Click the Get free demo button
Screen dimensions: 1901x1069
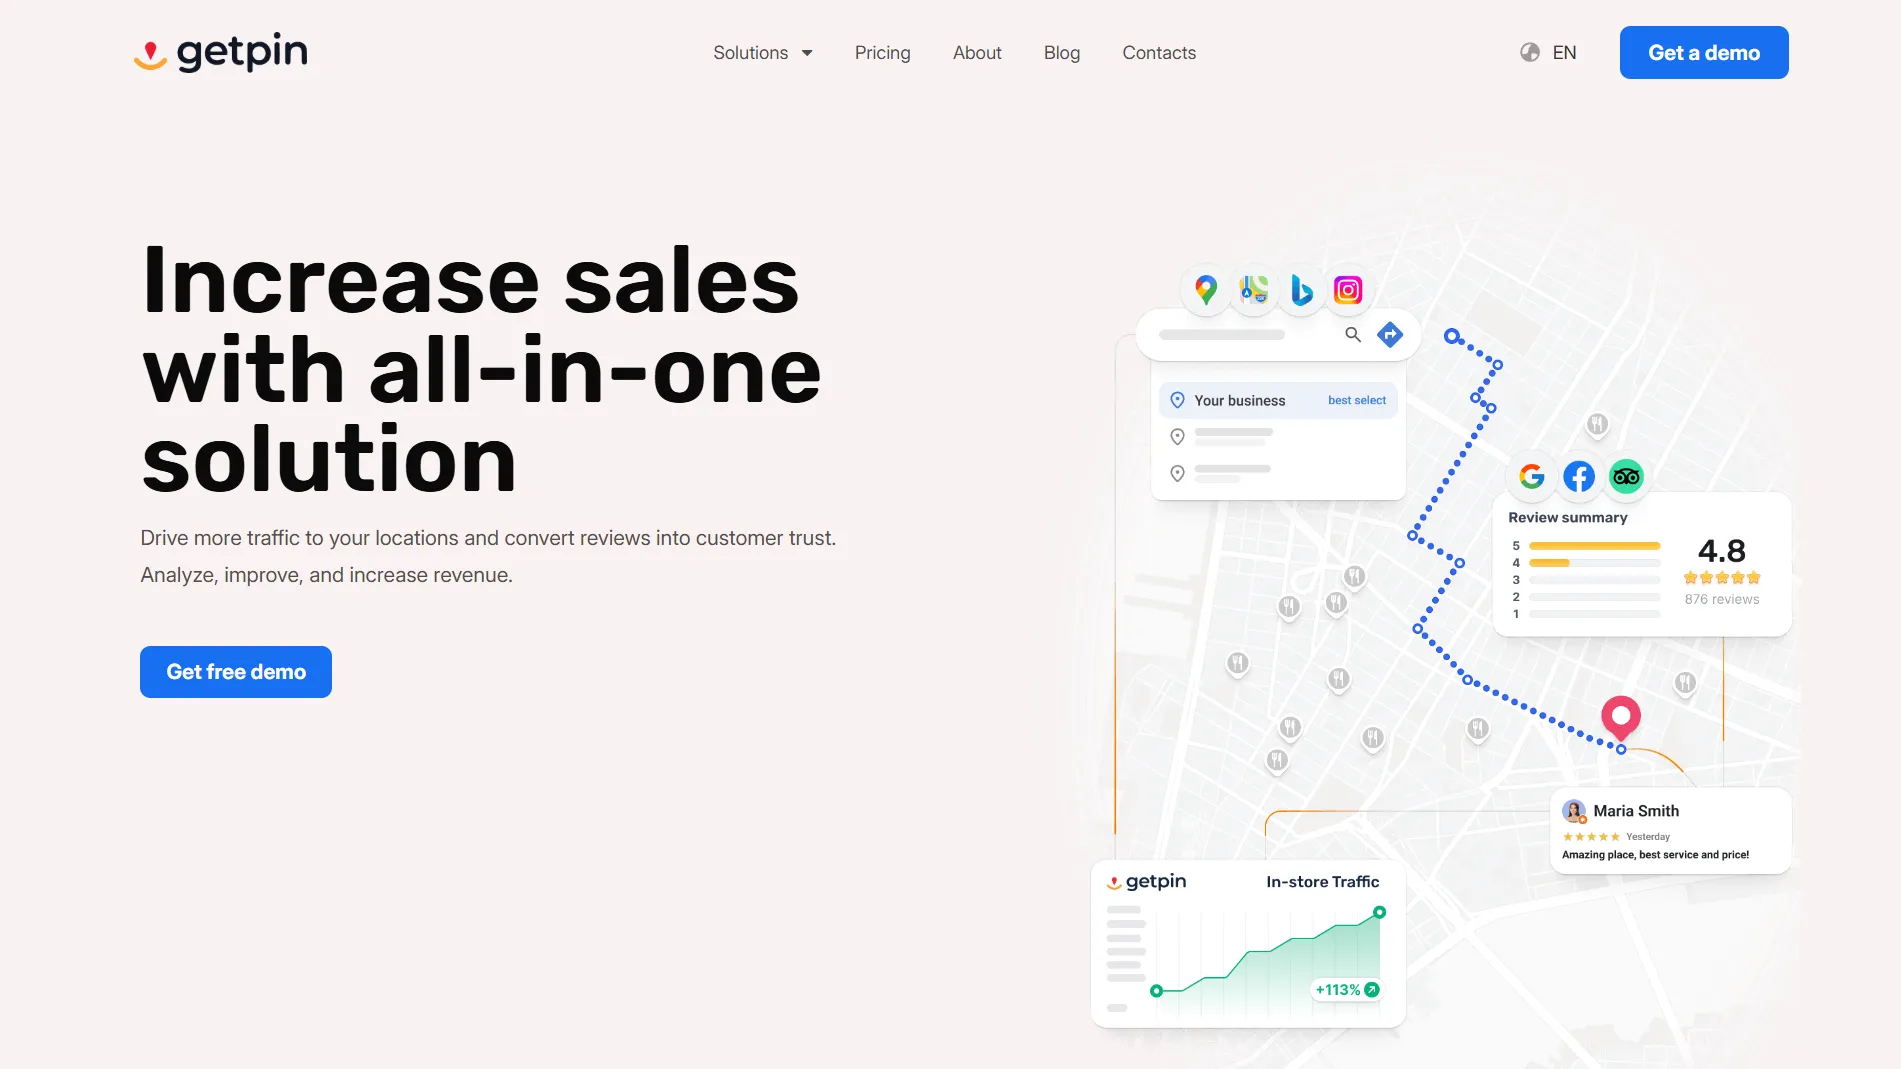(236, 672)
